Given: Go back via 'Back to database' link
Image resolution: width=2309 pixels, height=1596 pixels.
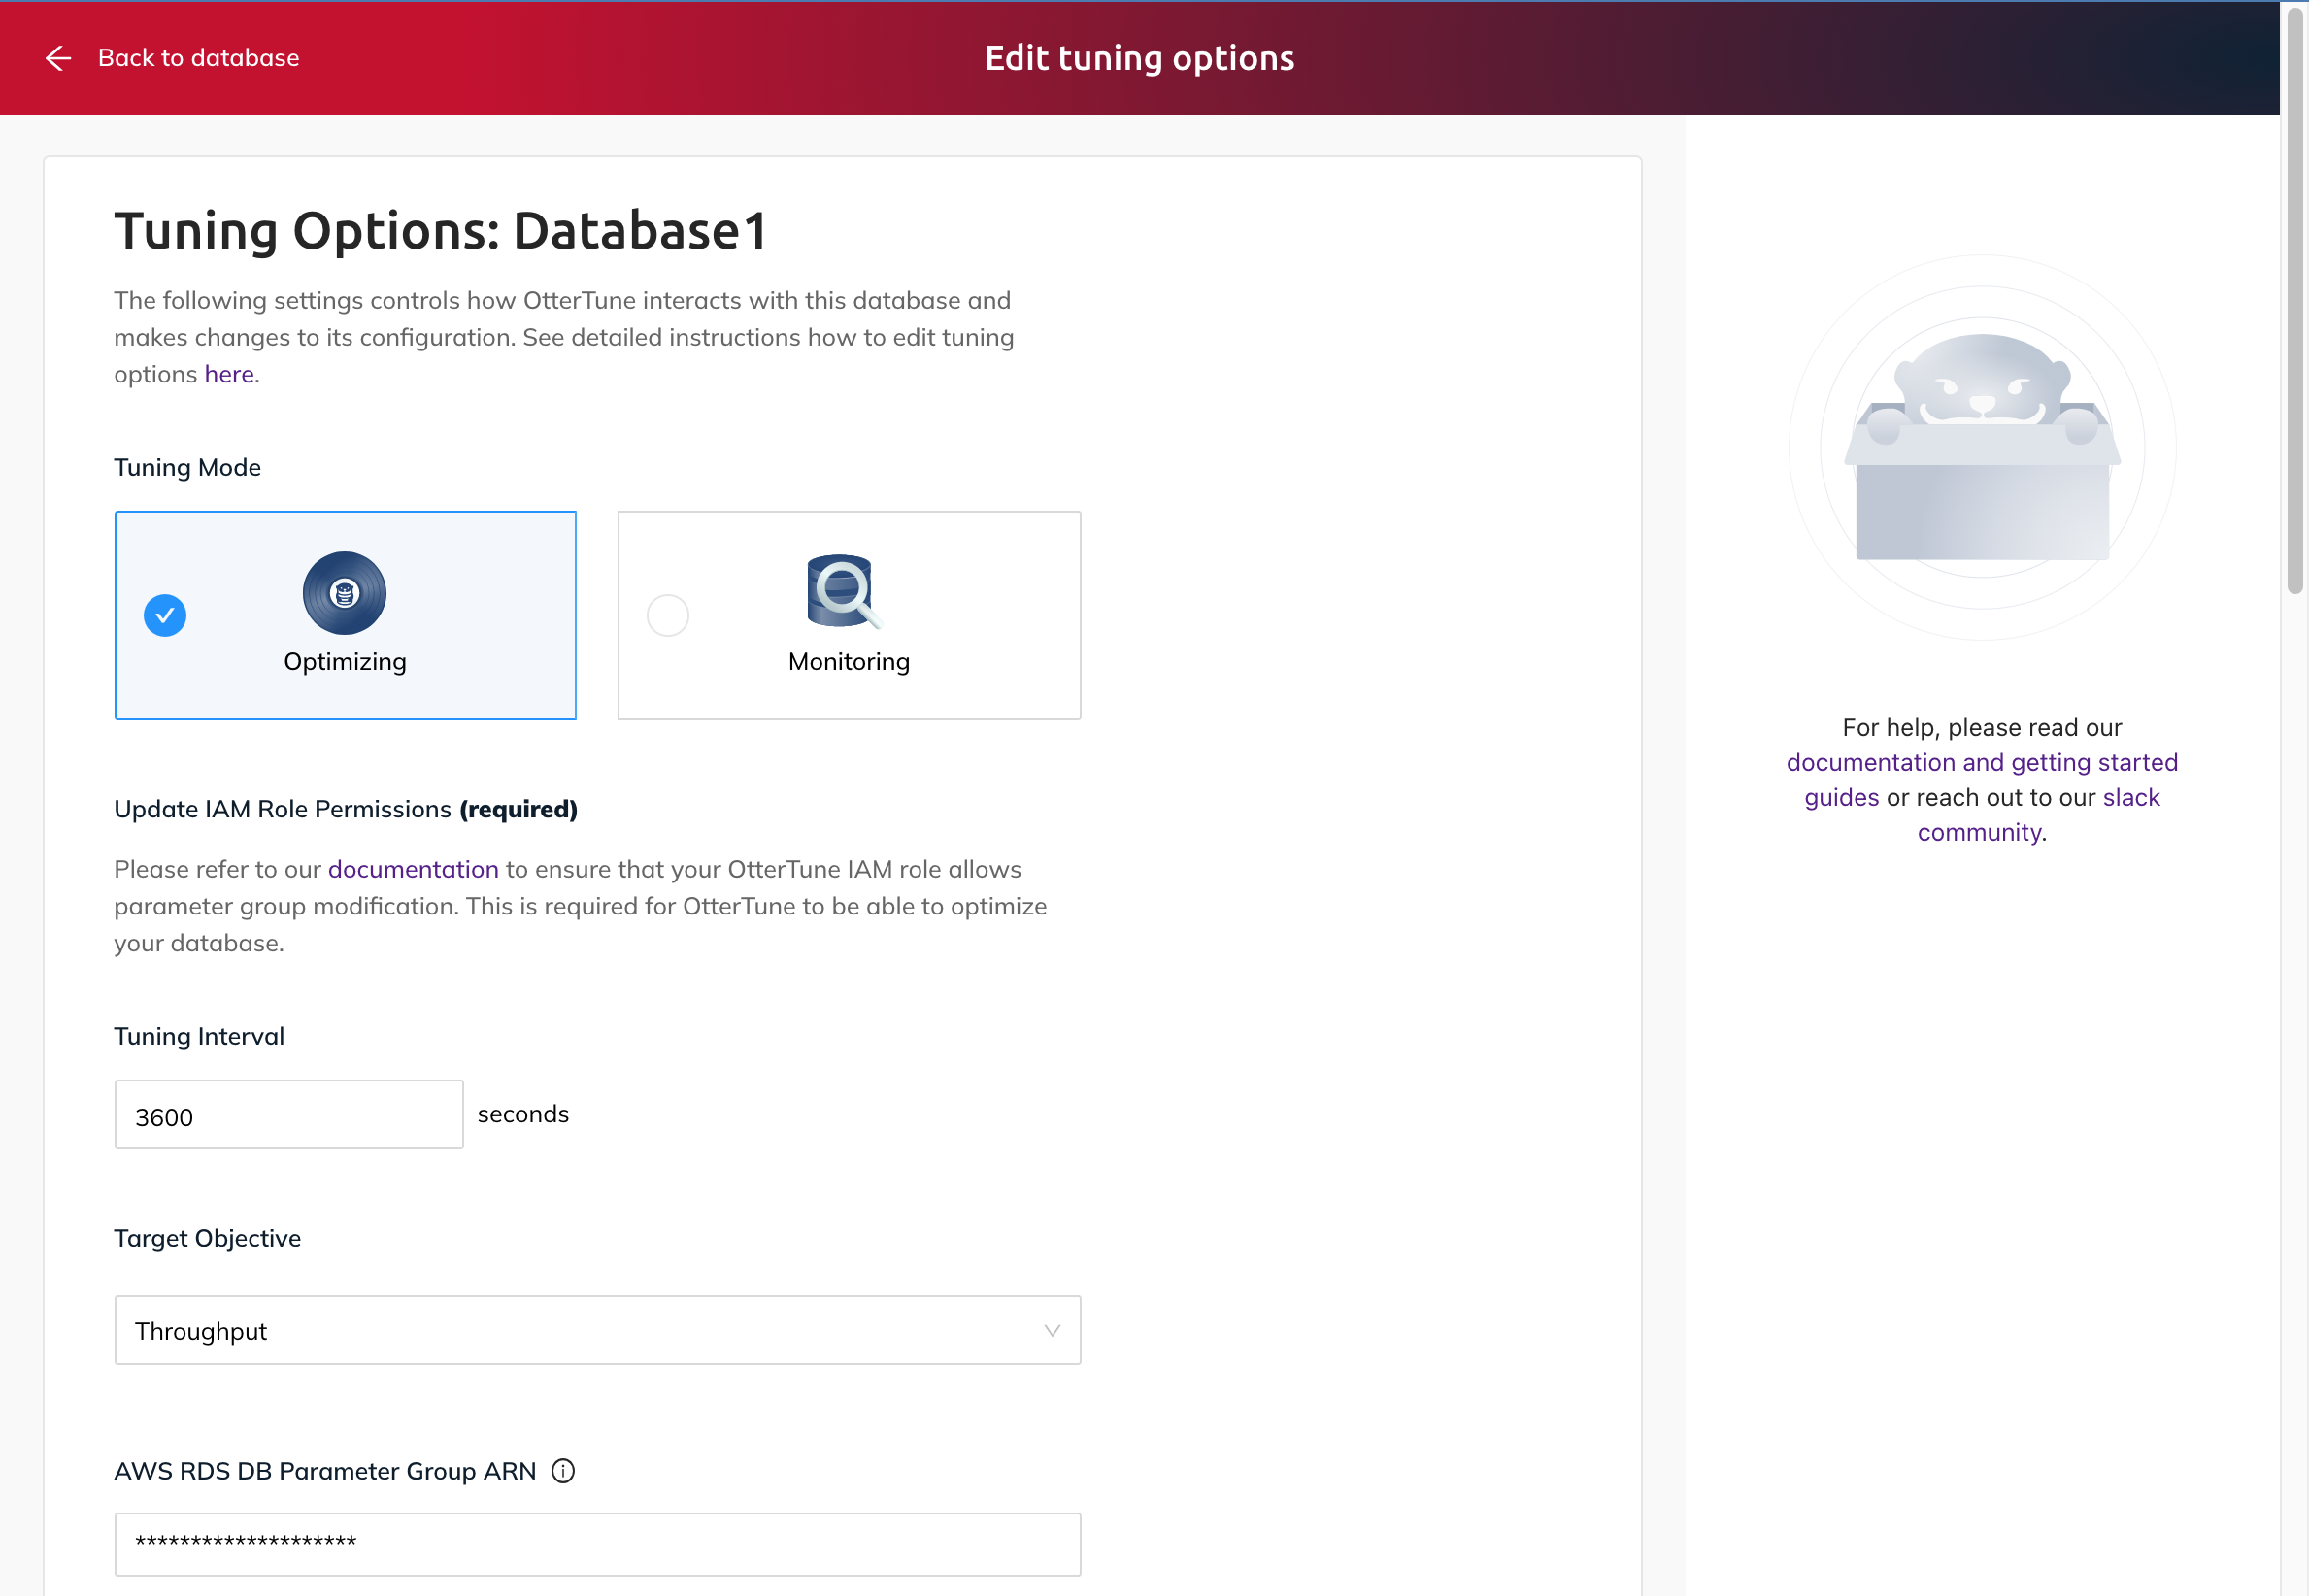Looking at the screenshot, I should 198,58.
